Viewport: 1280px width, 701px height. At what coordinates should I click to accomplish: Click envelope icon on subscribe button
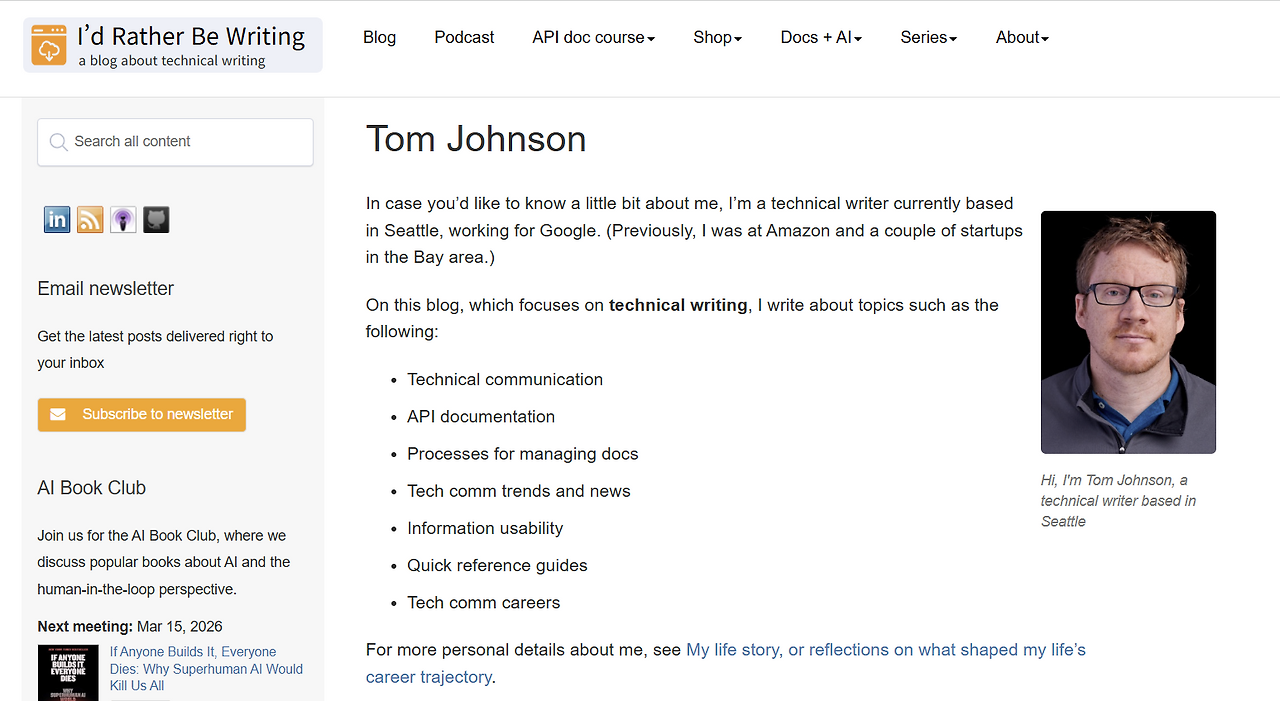tap(58, 414)
